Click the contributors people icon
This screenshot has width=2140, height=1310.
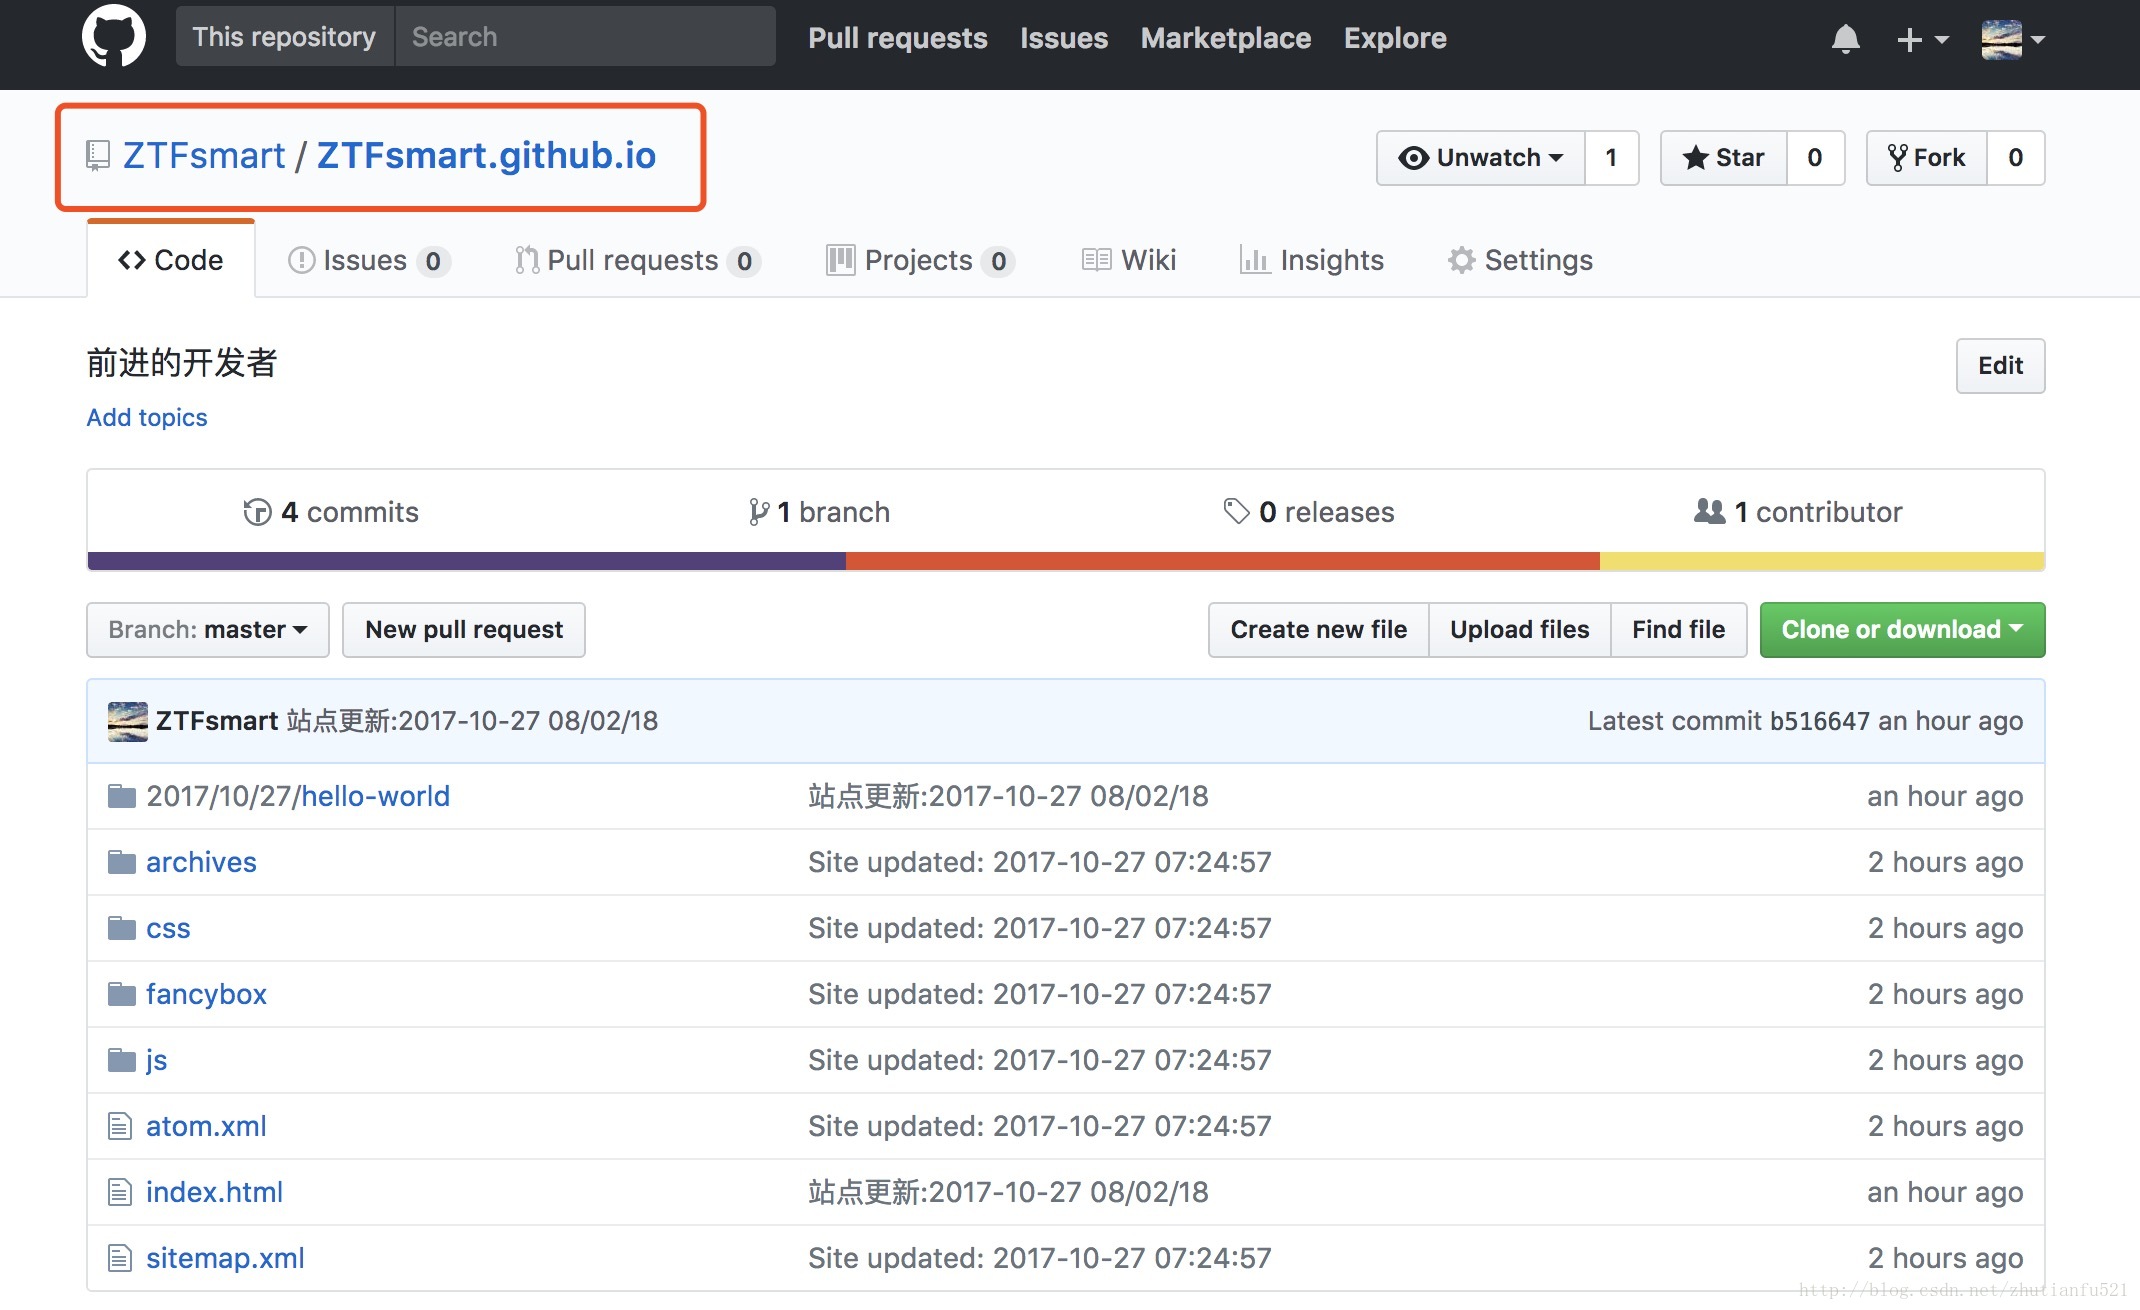click(1709, 511)
